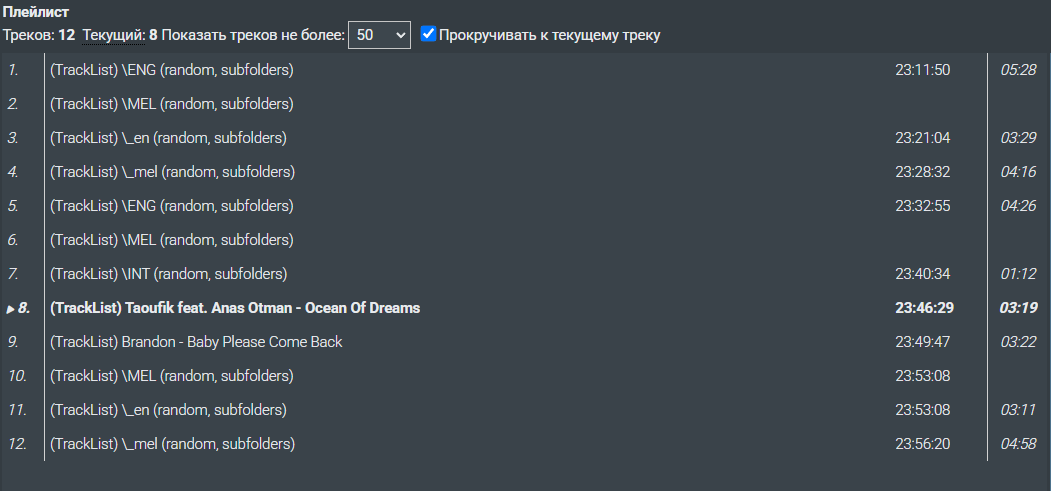The height and width of the screenshot is (491, 1051).
Task: Select the Taoufik 'Ocean Of Dreams' track
Action: click(x=235, y=308)
